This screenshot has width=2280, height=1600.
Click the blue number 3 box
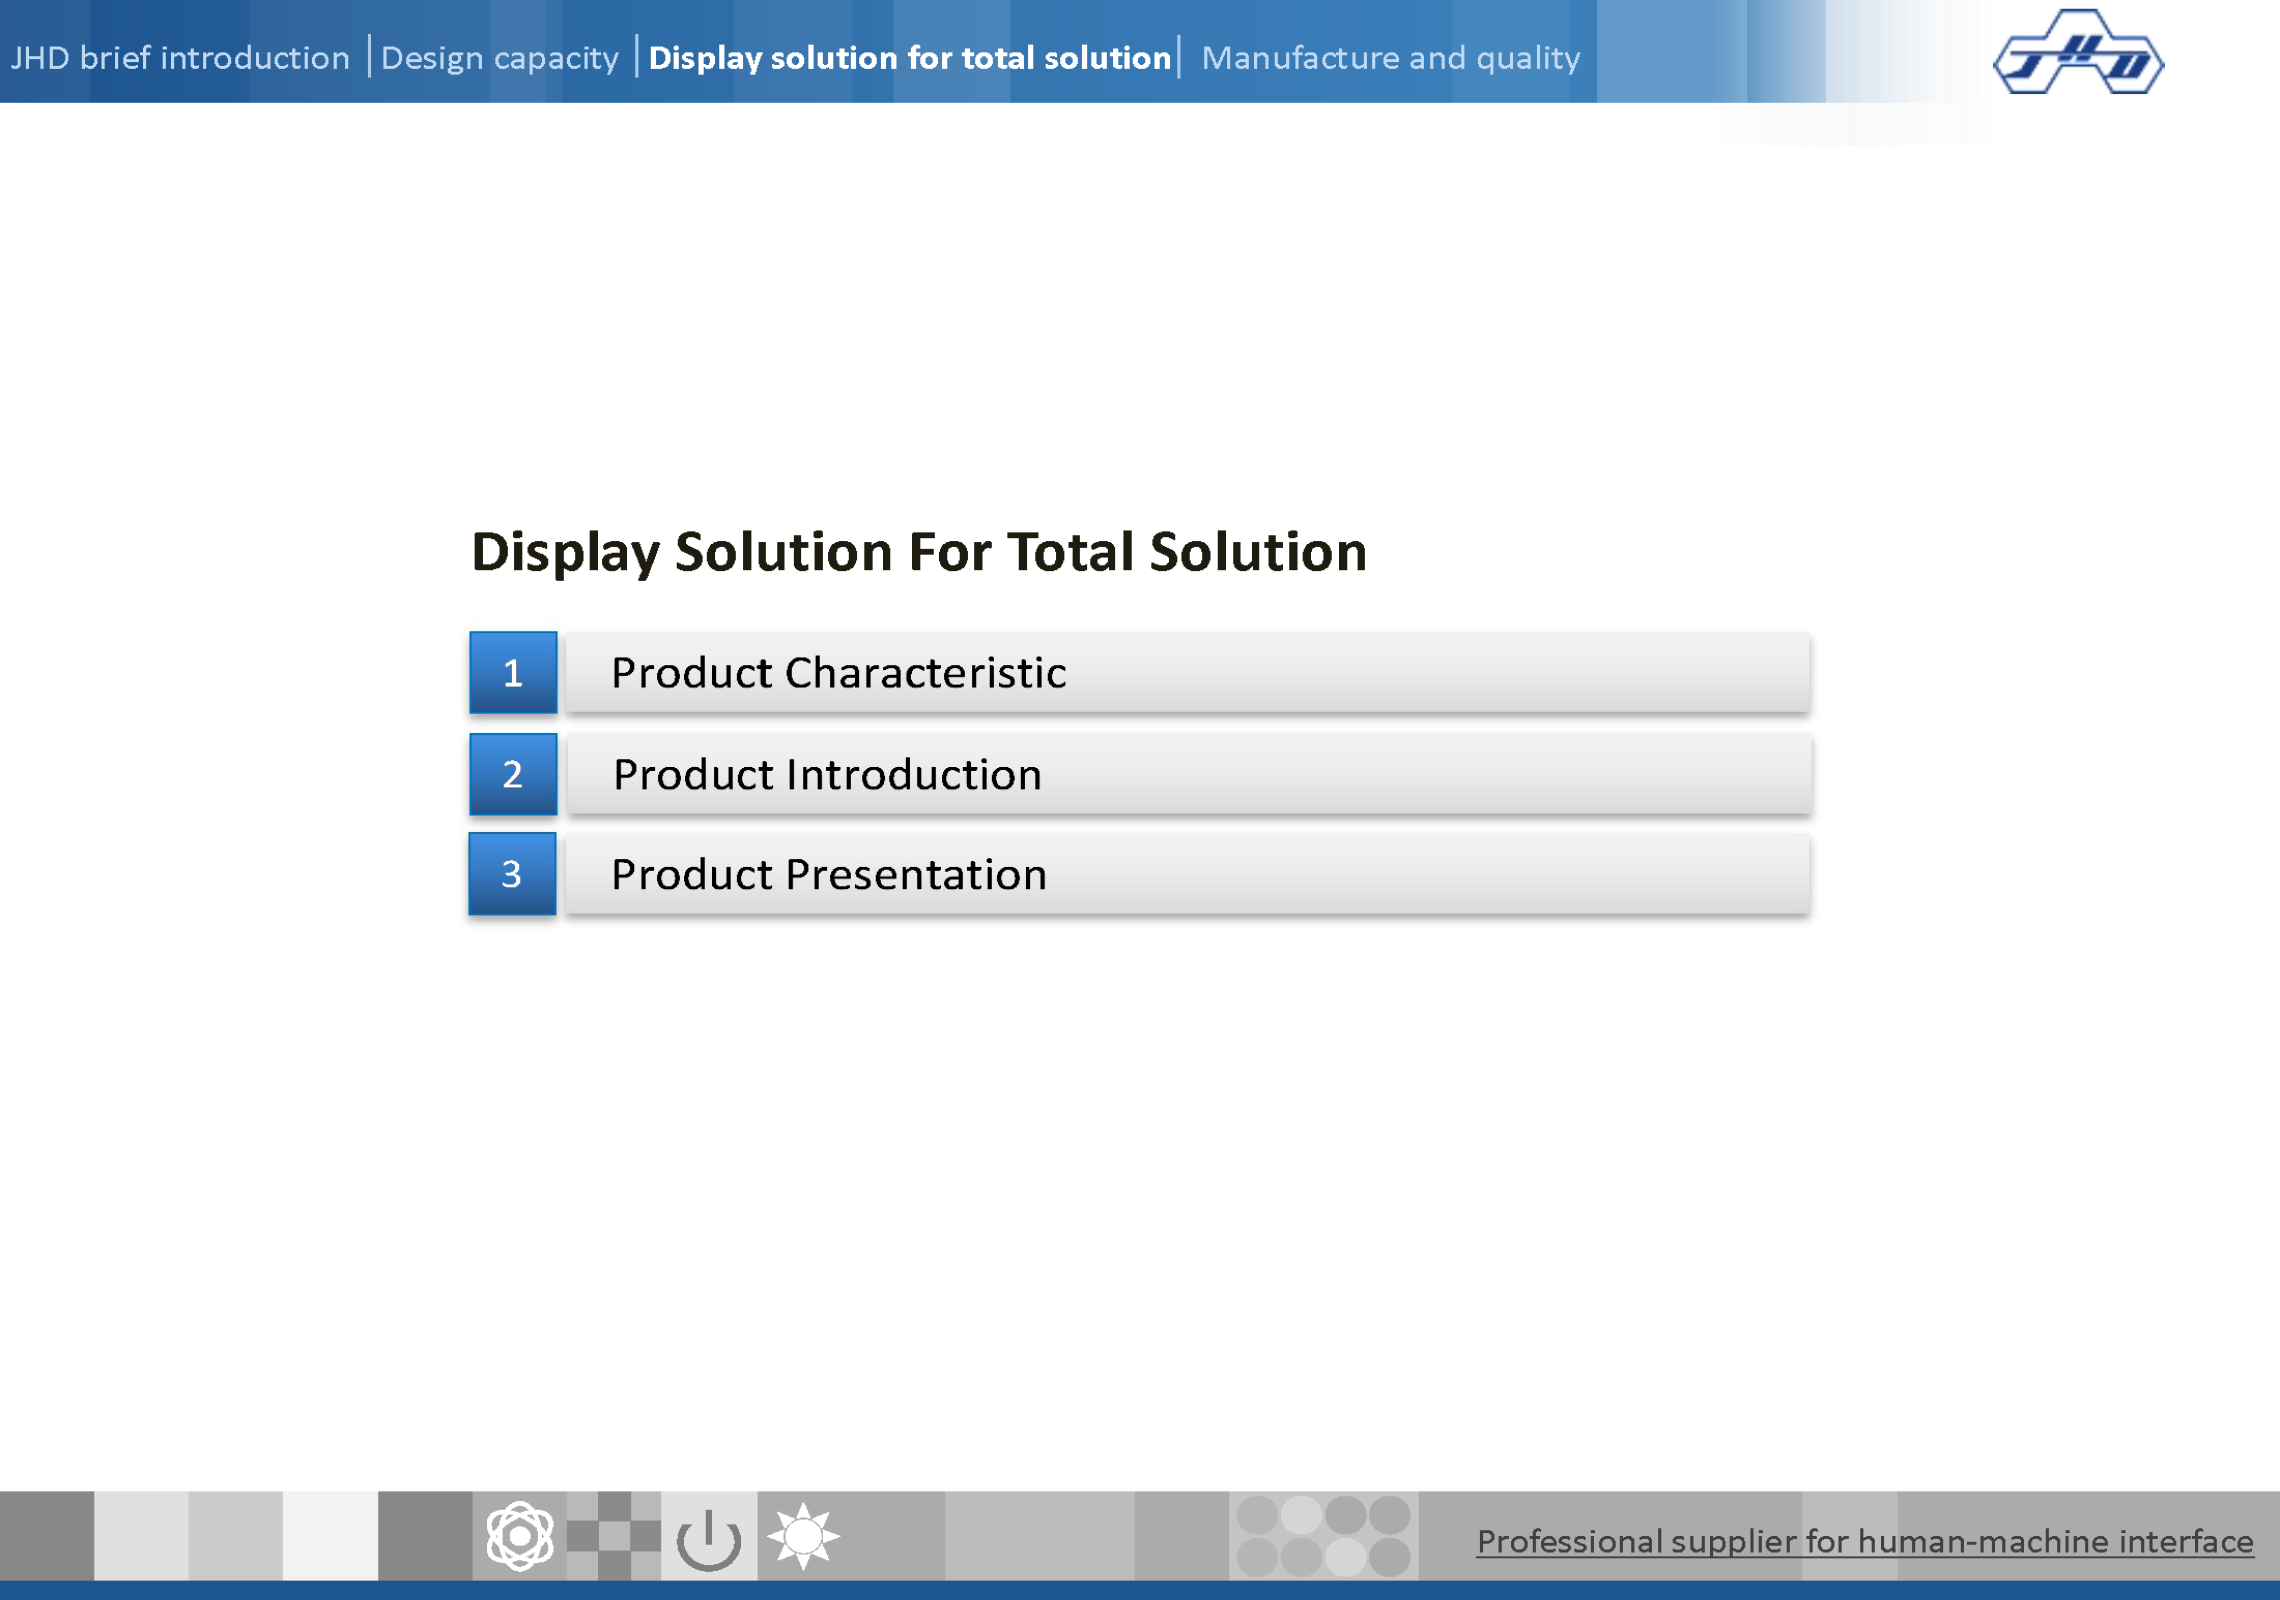pyautogui.click(x=512, y=874)
